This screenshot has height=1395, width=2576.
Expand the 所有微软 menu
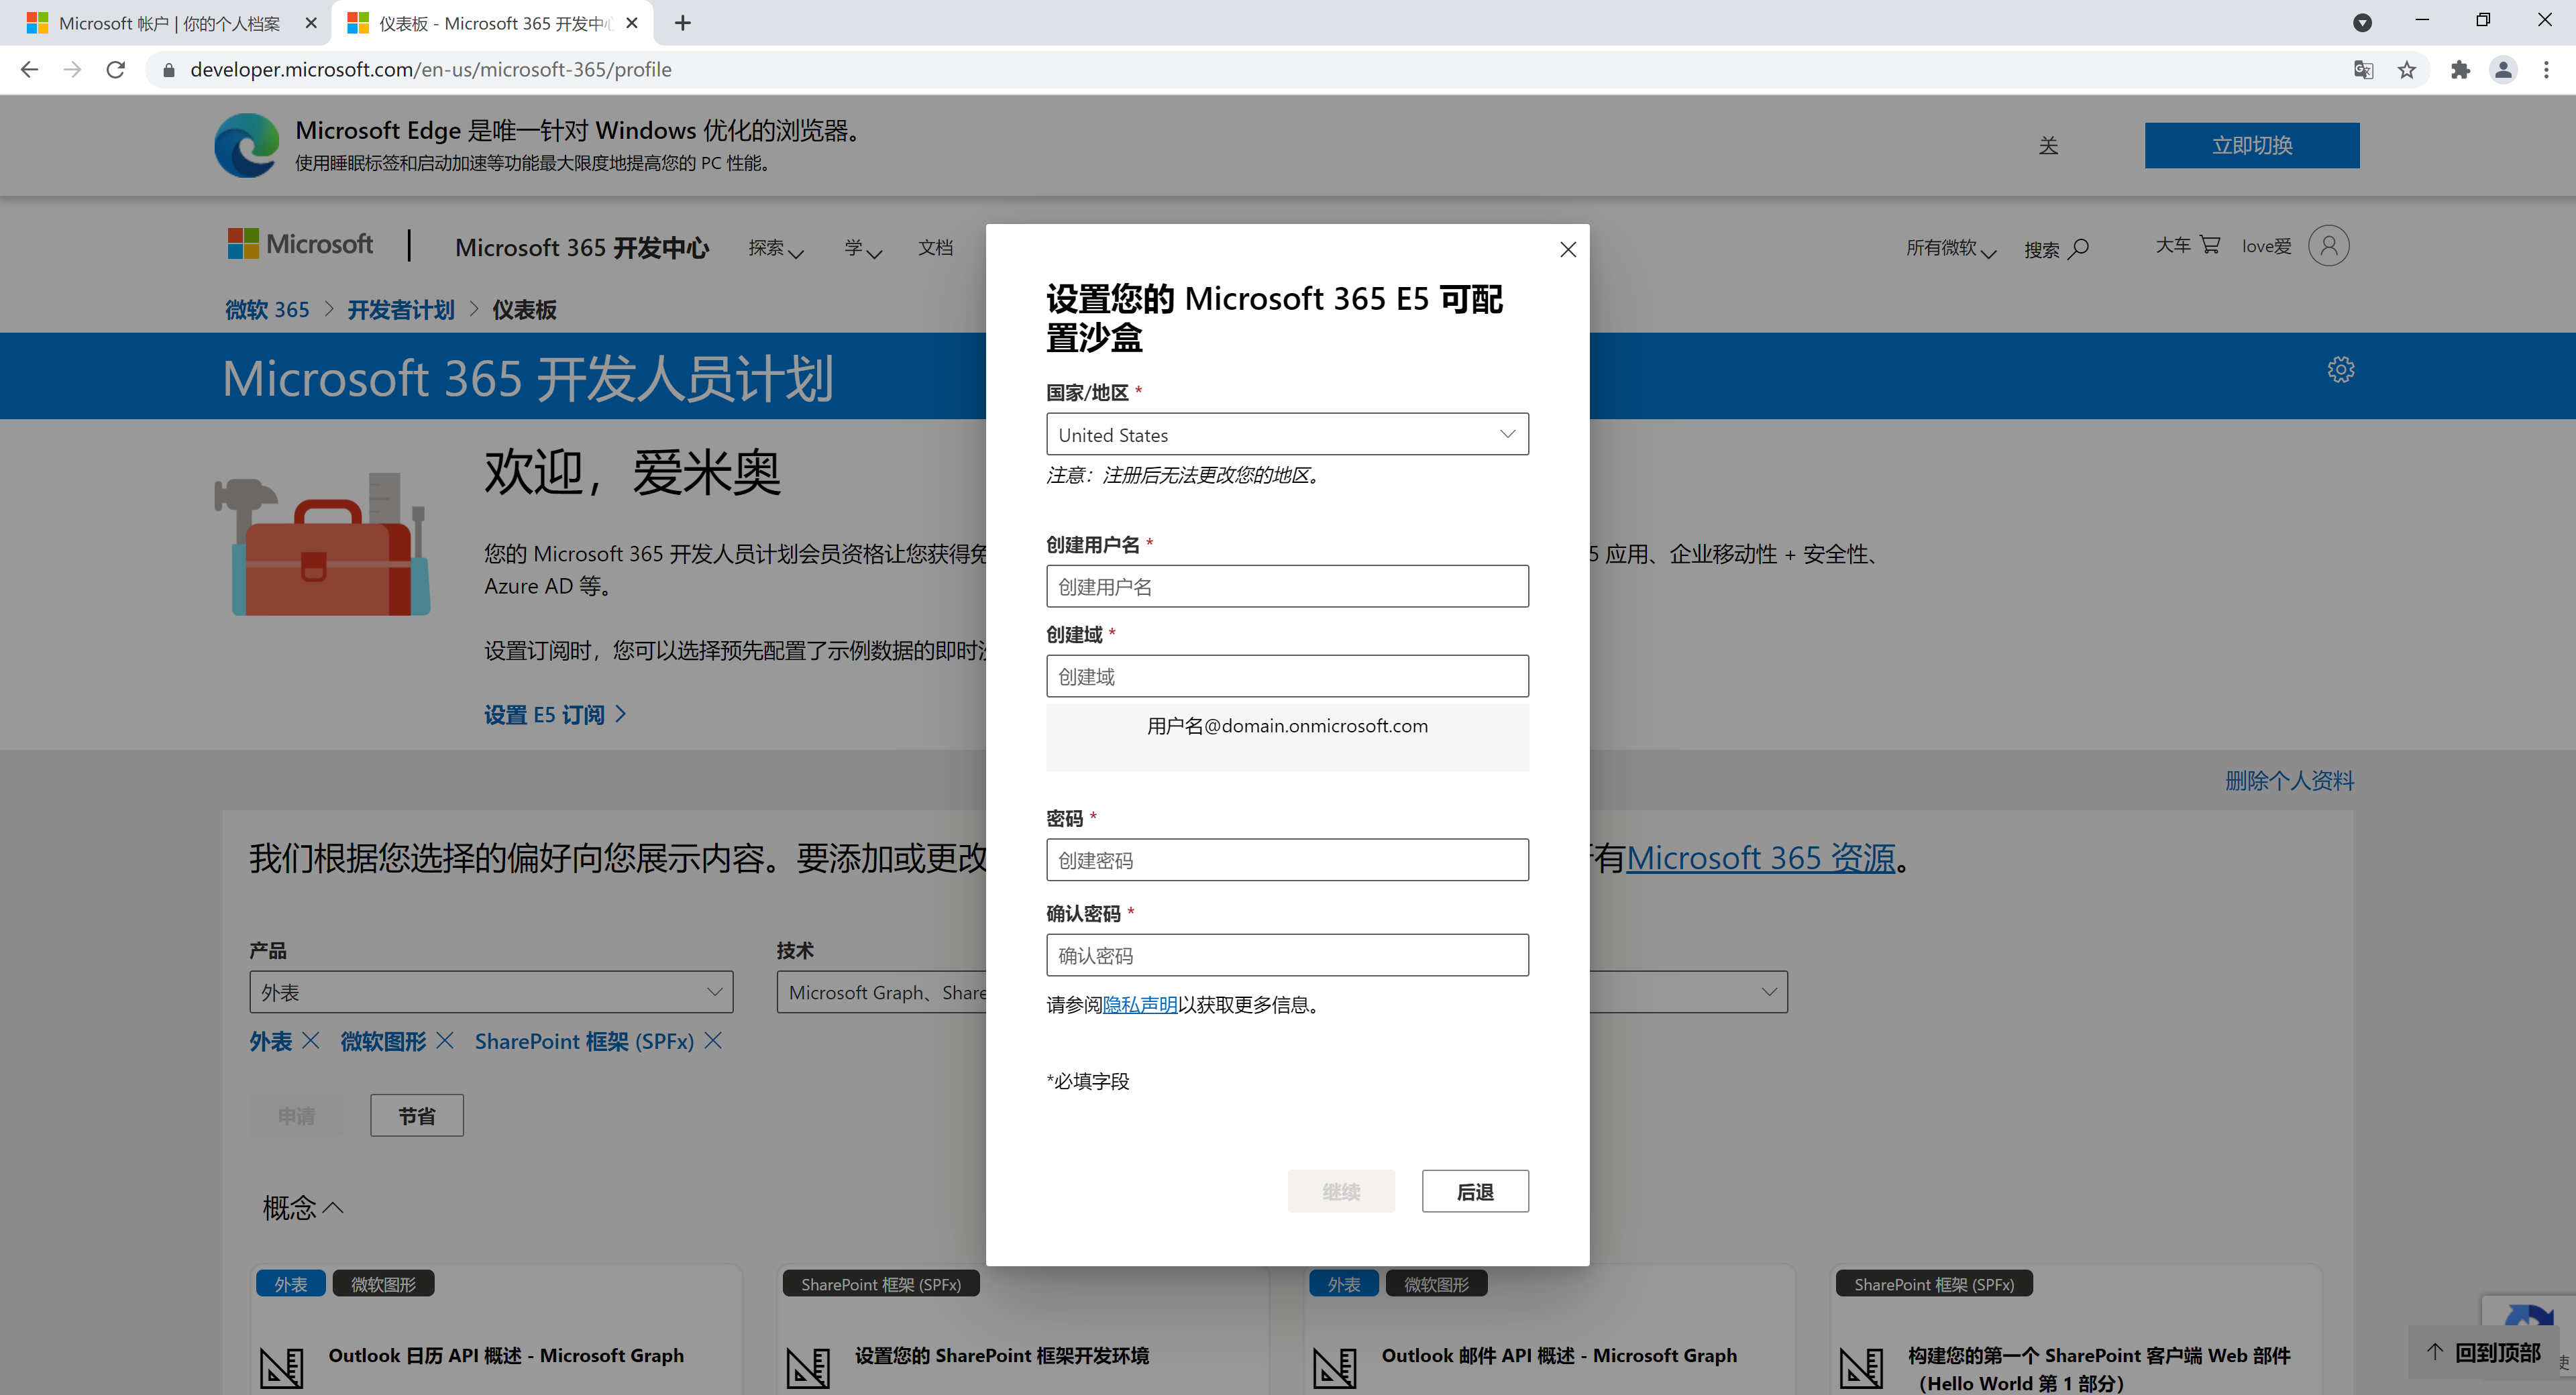1949,248
